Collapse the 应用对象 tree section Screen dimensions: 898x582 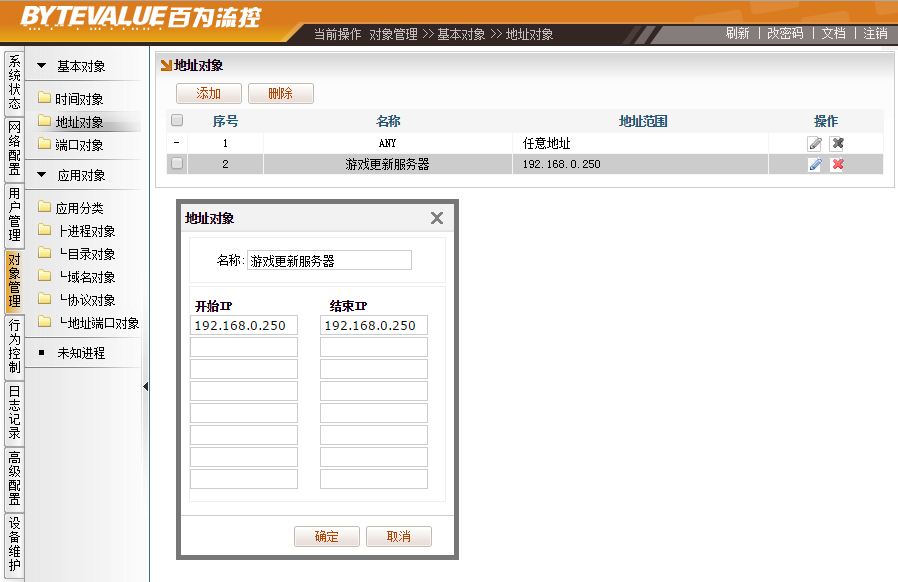coord(42,175)
